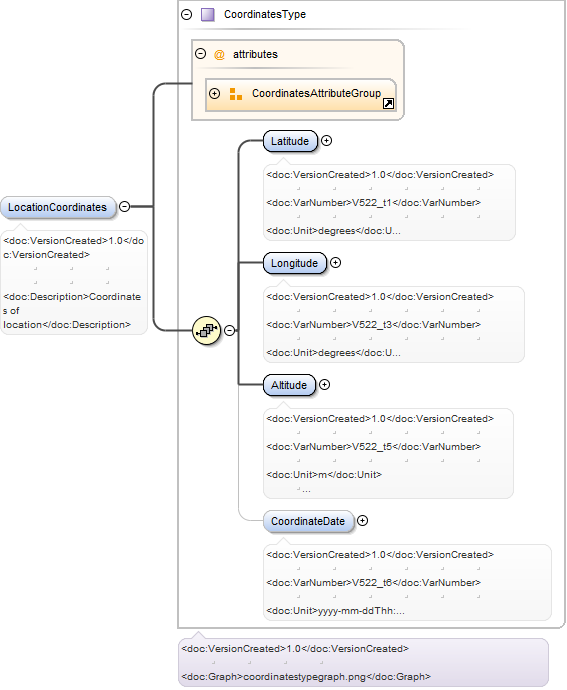Click the coordinatestypegraph.png Graph annotation
Screen dimensions: 567x690
[x=306, y=677]
